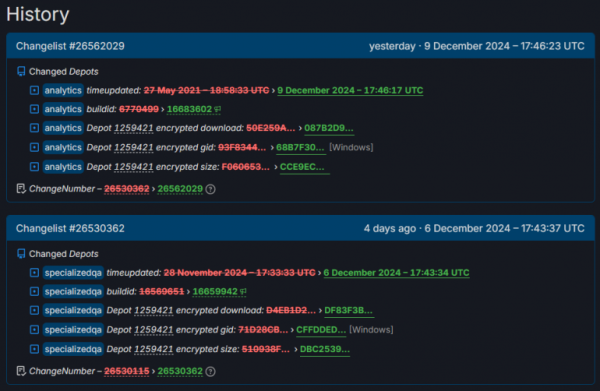Viewport: 600px width, 391px height.
Task: Click the ChangeNumber document icon for 26530115
Action: click(21, 371)
